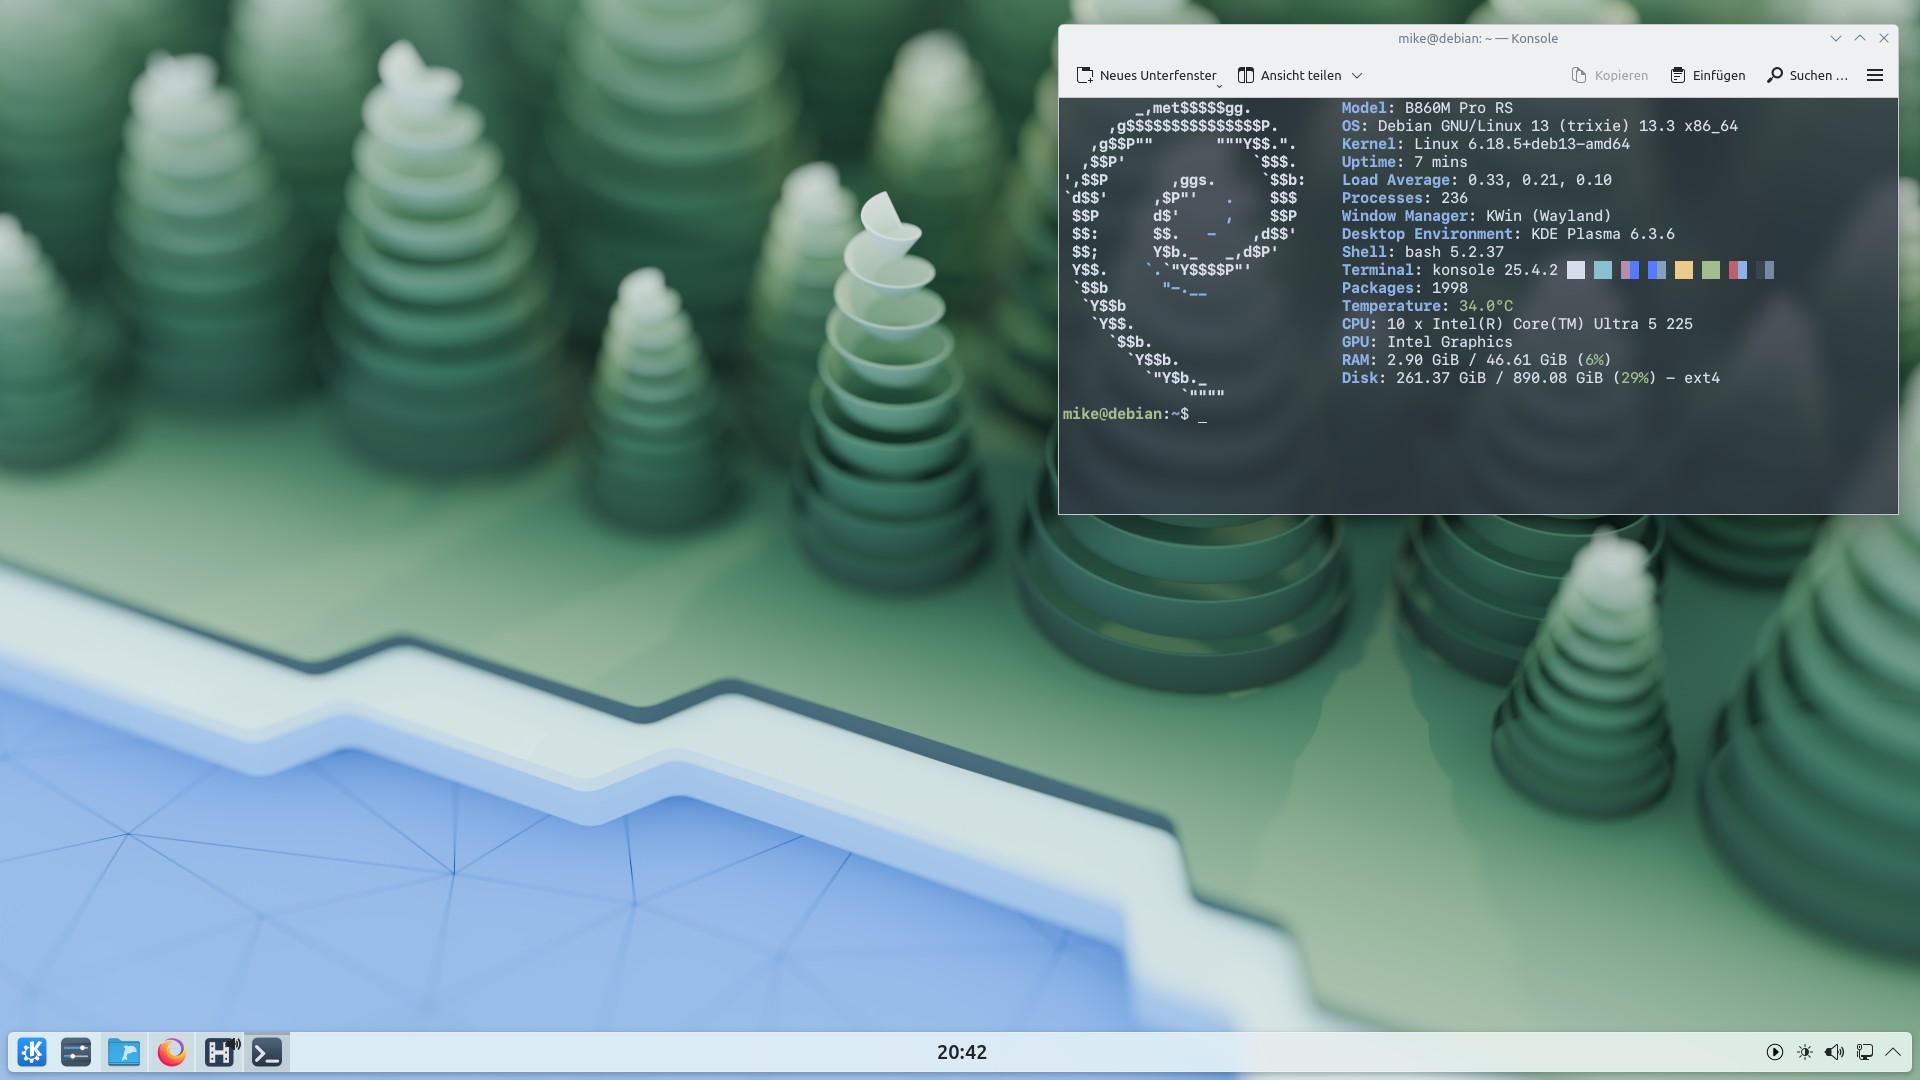The image size is (1920, 1080).
Task: Open the media player tray applet
Action: click(1774, 1052)
